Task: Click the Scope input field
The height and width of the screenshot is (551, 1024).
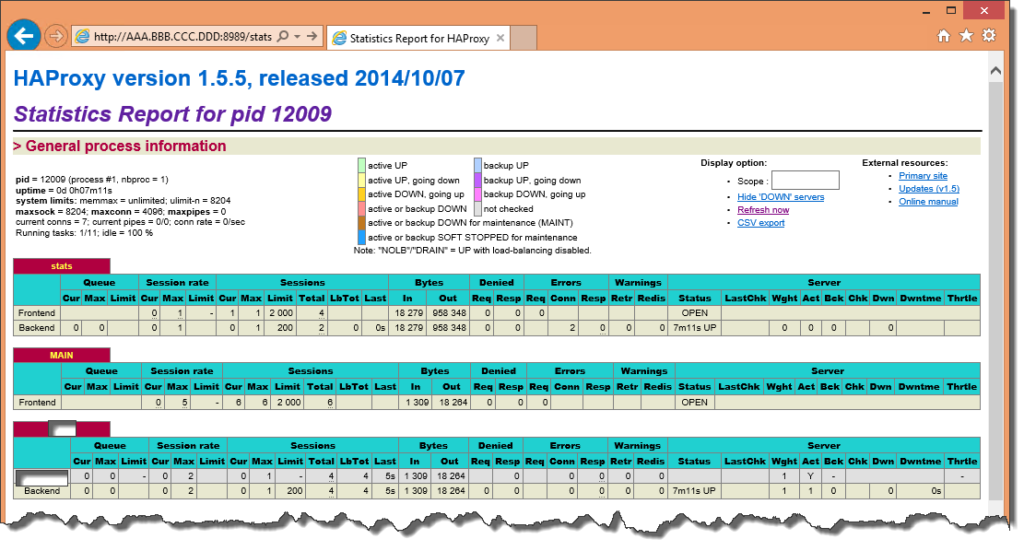Action: 805,181
